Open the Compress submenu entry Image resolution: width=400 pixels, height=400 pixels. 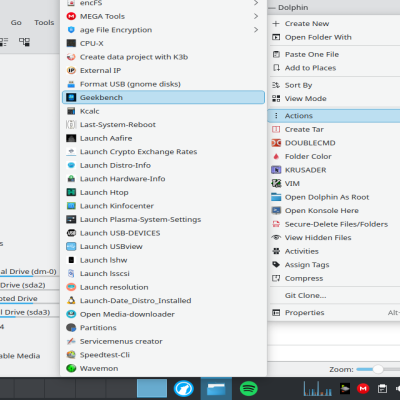click(x=334, y=278)
